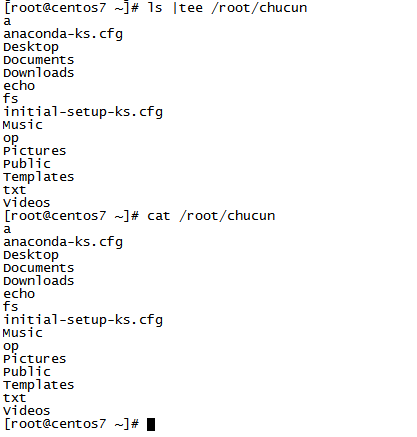417x437 pixels.
Task: Click the 'ls |tee /root/chucun' command text
Action: 227,8
